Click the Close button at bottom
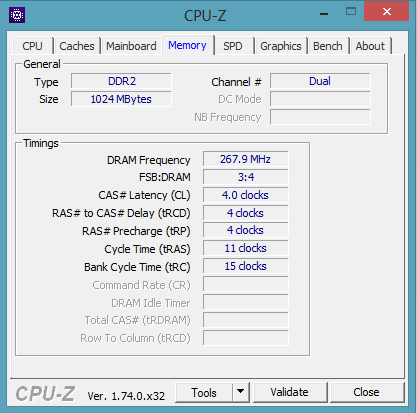This screenshot has height=413, width=417. (x=366, y=392)
